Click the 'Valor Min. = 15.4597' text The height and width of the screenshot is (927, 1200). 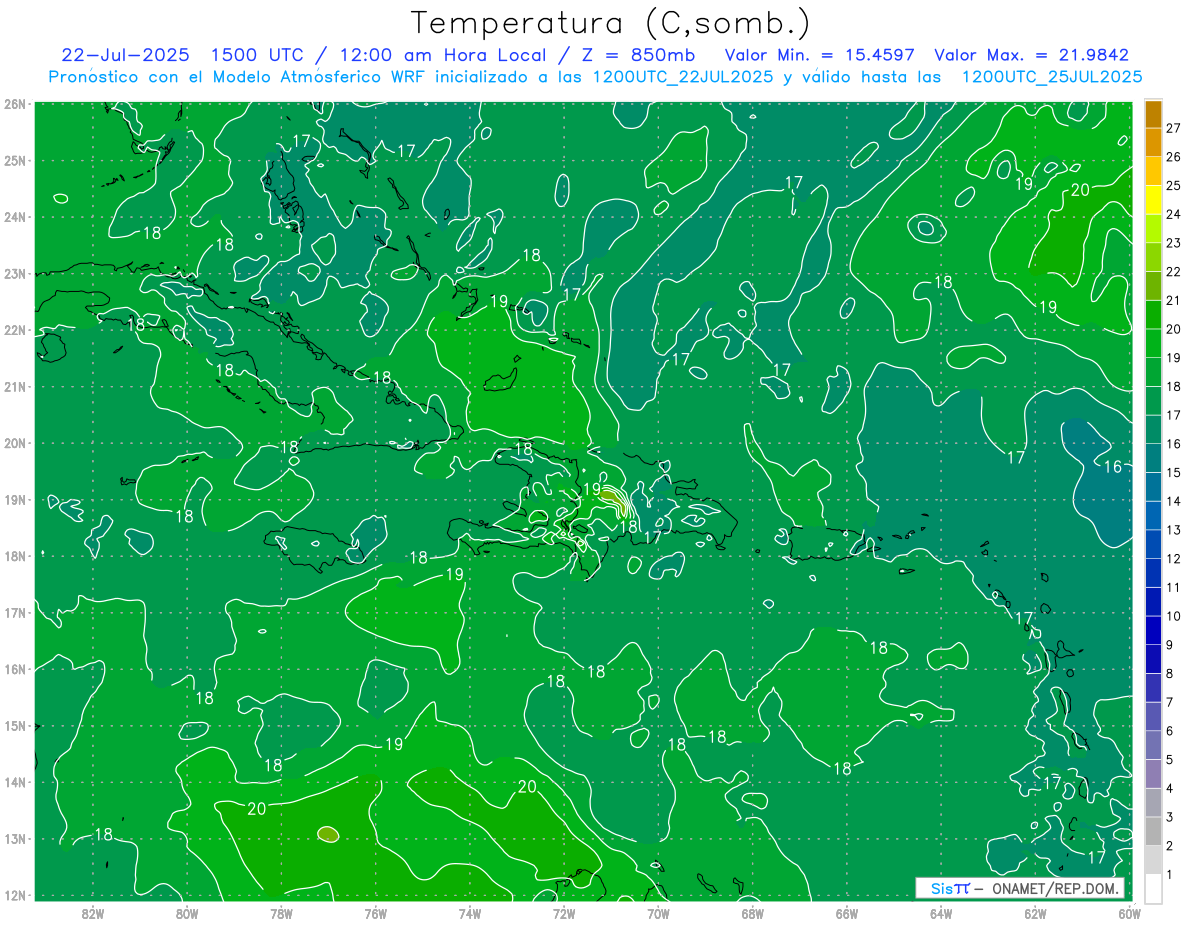[x=819, y=55]
